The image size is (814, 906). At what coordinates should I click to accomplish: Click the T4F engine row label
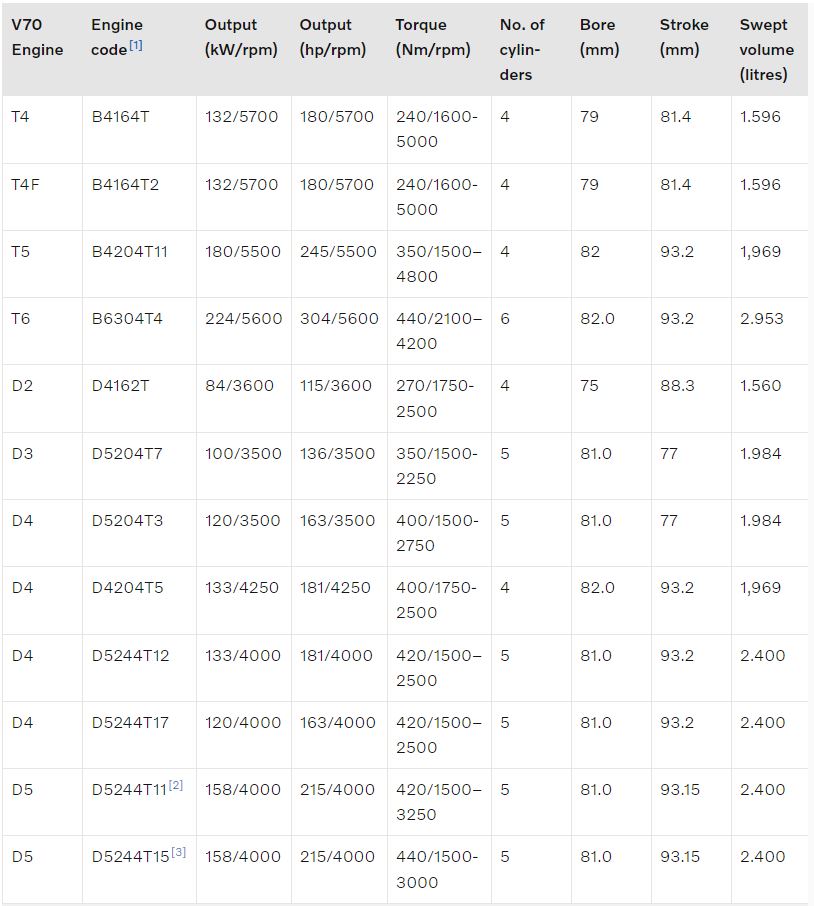pyautogui.click(x=25, y=185)
